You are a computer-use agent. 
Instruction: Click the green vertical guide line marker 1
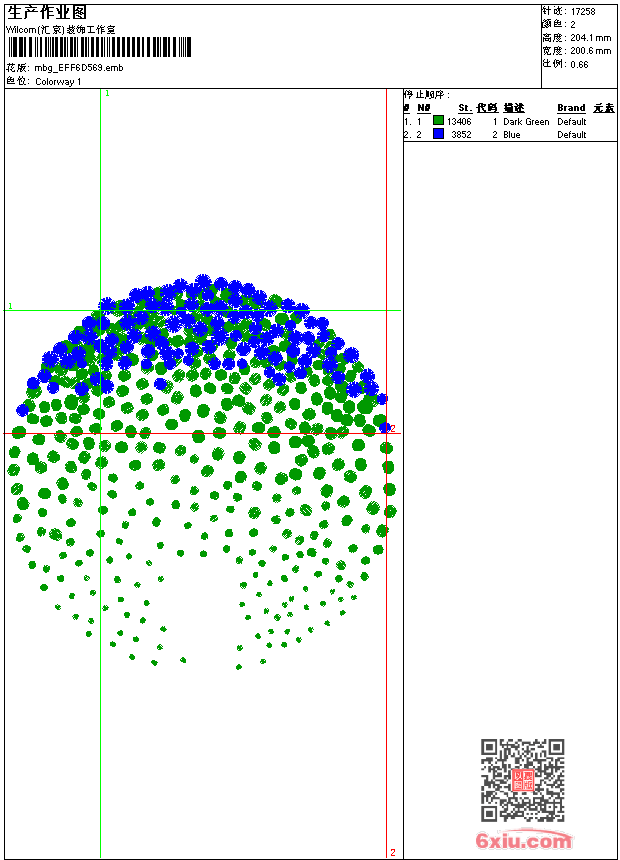(107, 93)
